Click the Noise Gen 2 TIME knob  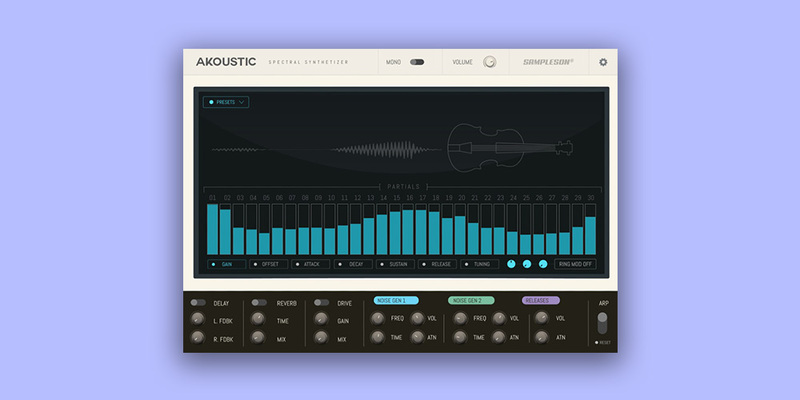[460, 337]
